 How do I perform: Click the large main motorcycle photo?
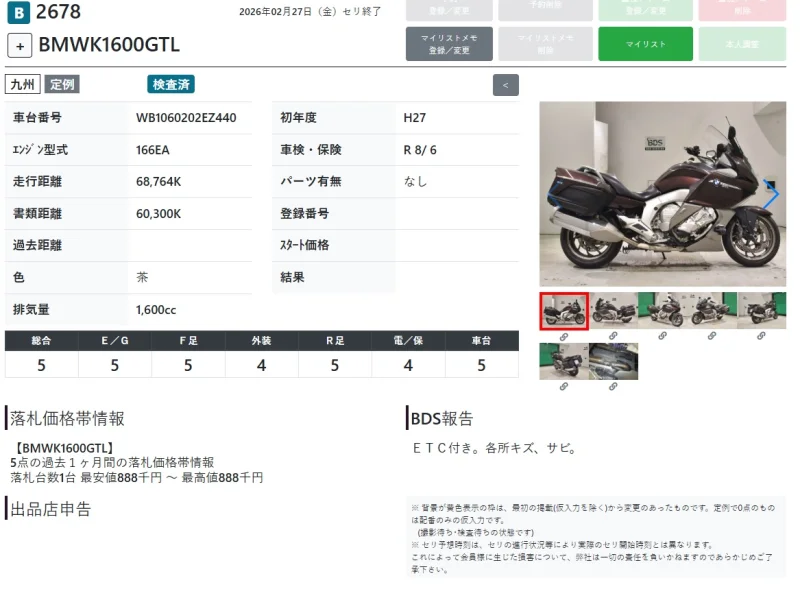[x=663, y=194]
